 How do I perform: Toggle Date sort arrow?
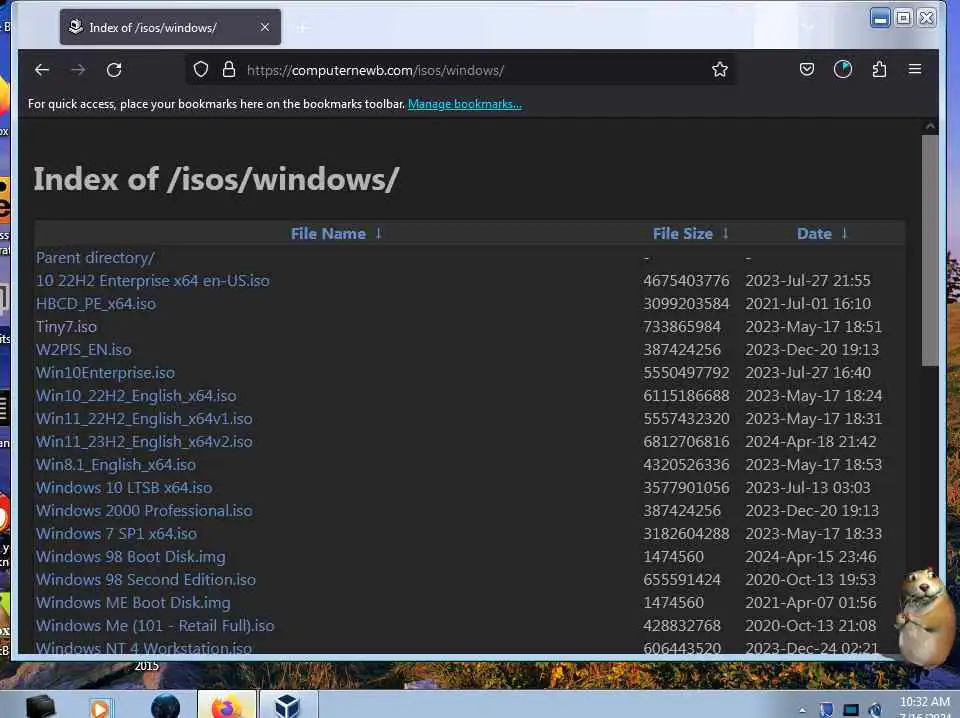844,233
